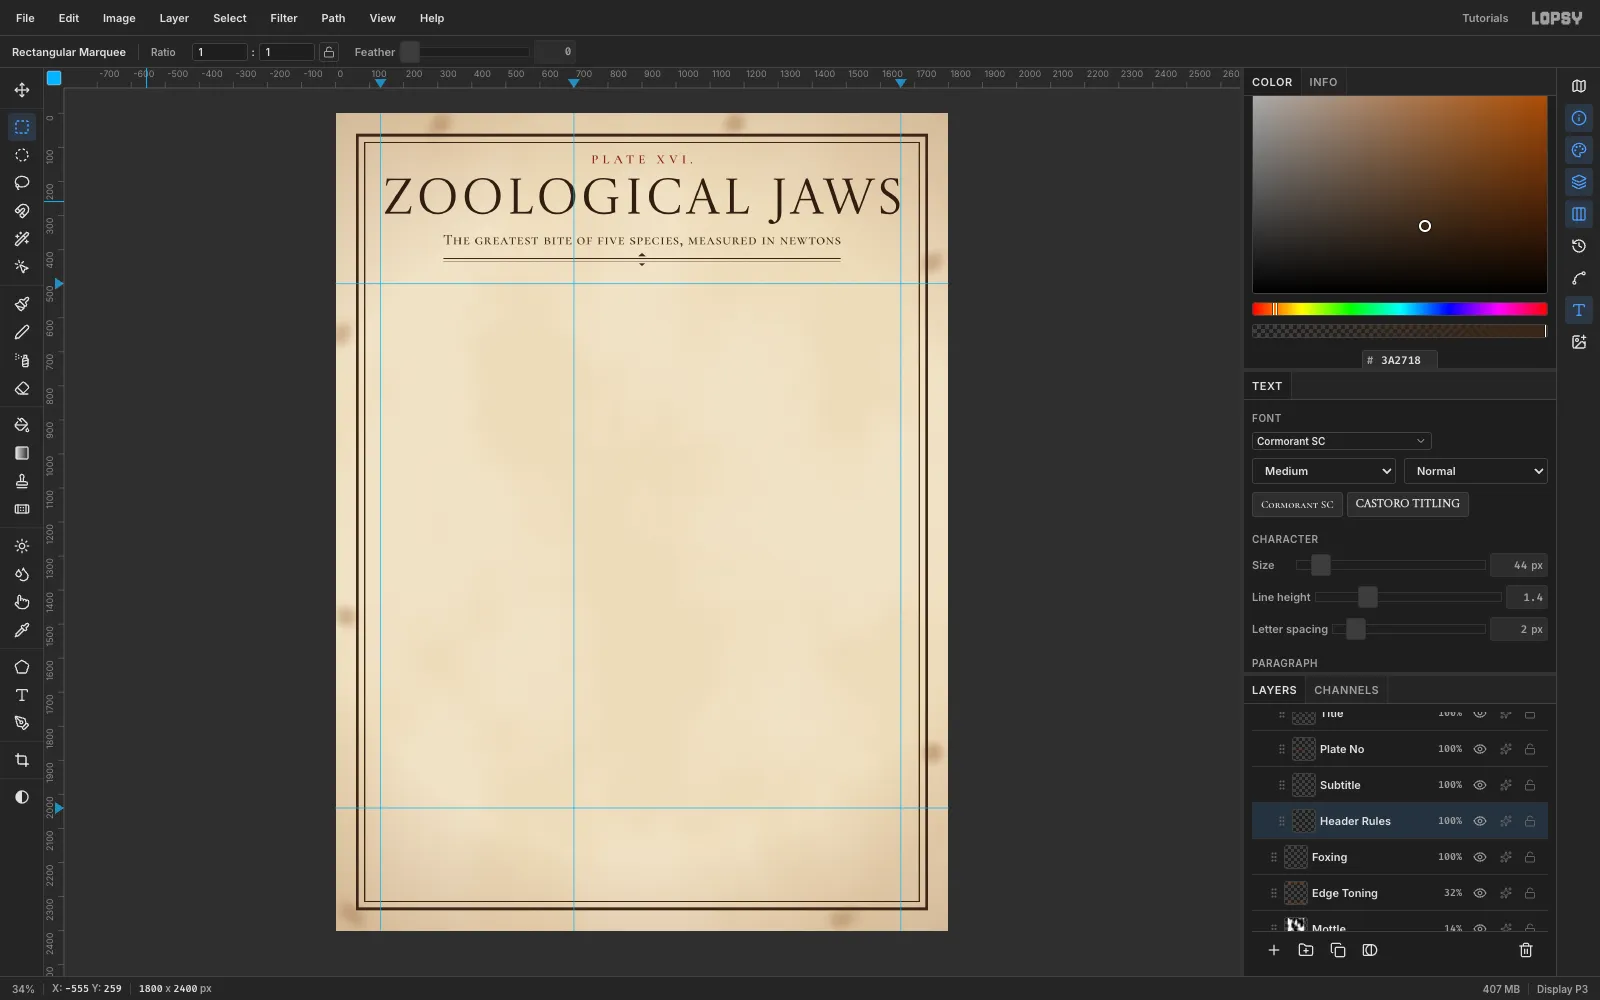Switch to the Info tab
Viewport: 1600px width, 1000px height.
[x=1323, y=82]
